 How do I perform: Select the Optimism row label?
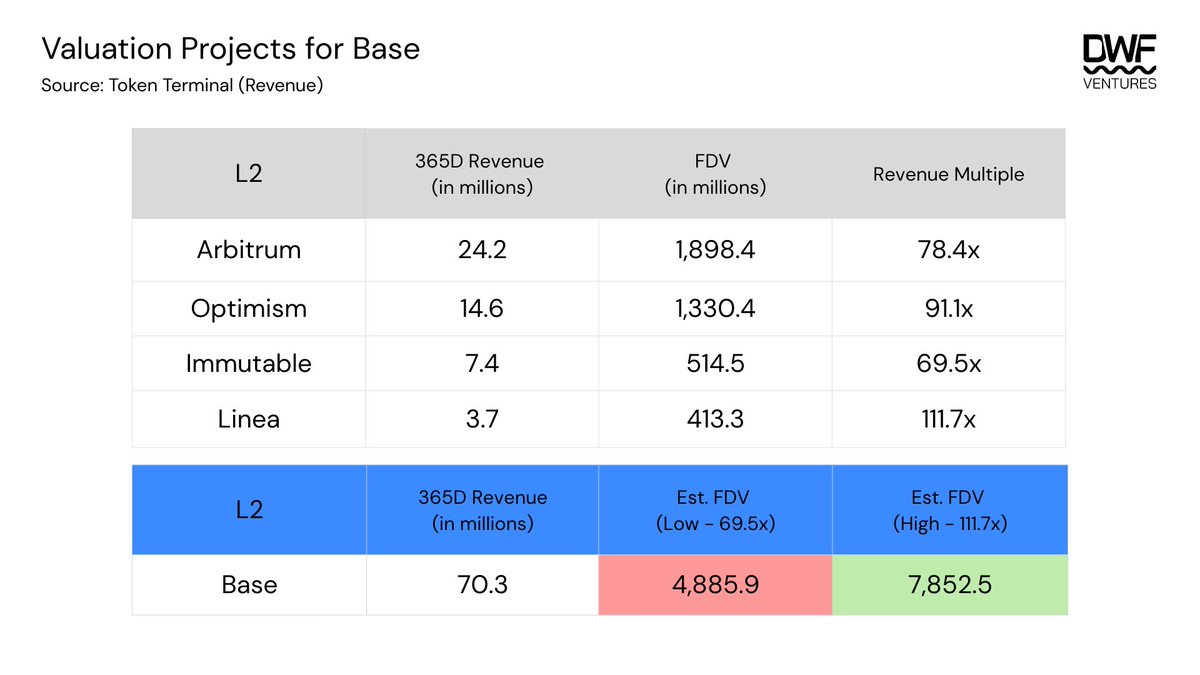247,308
